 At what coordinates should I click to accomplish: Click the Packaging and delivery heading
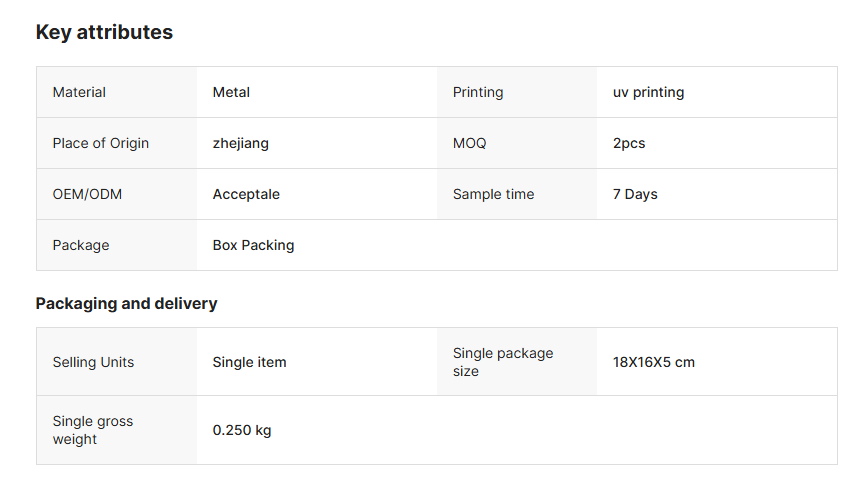(x=126, y=303)
